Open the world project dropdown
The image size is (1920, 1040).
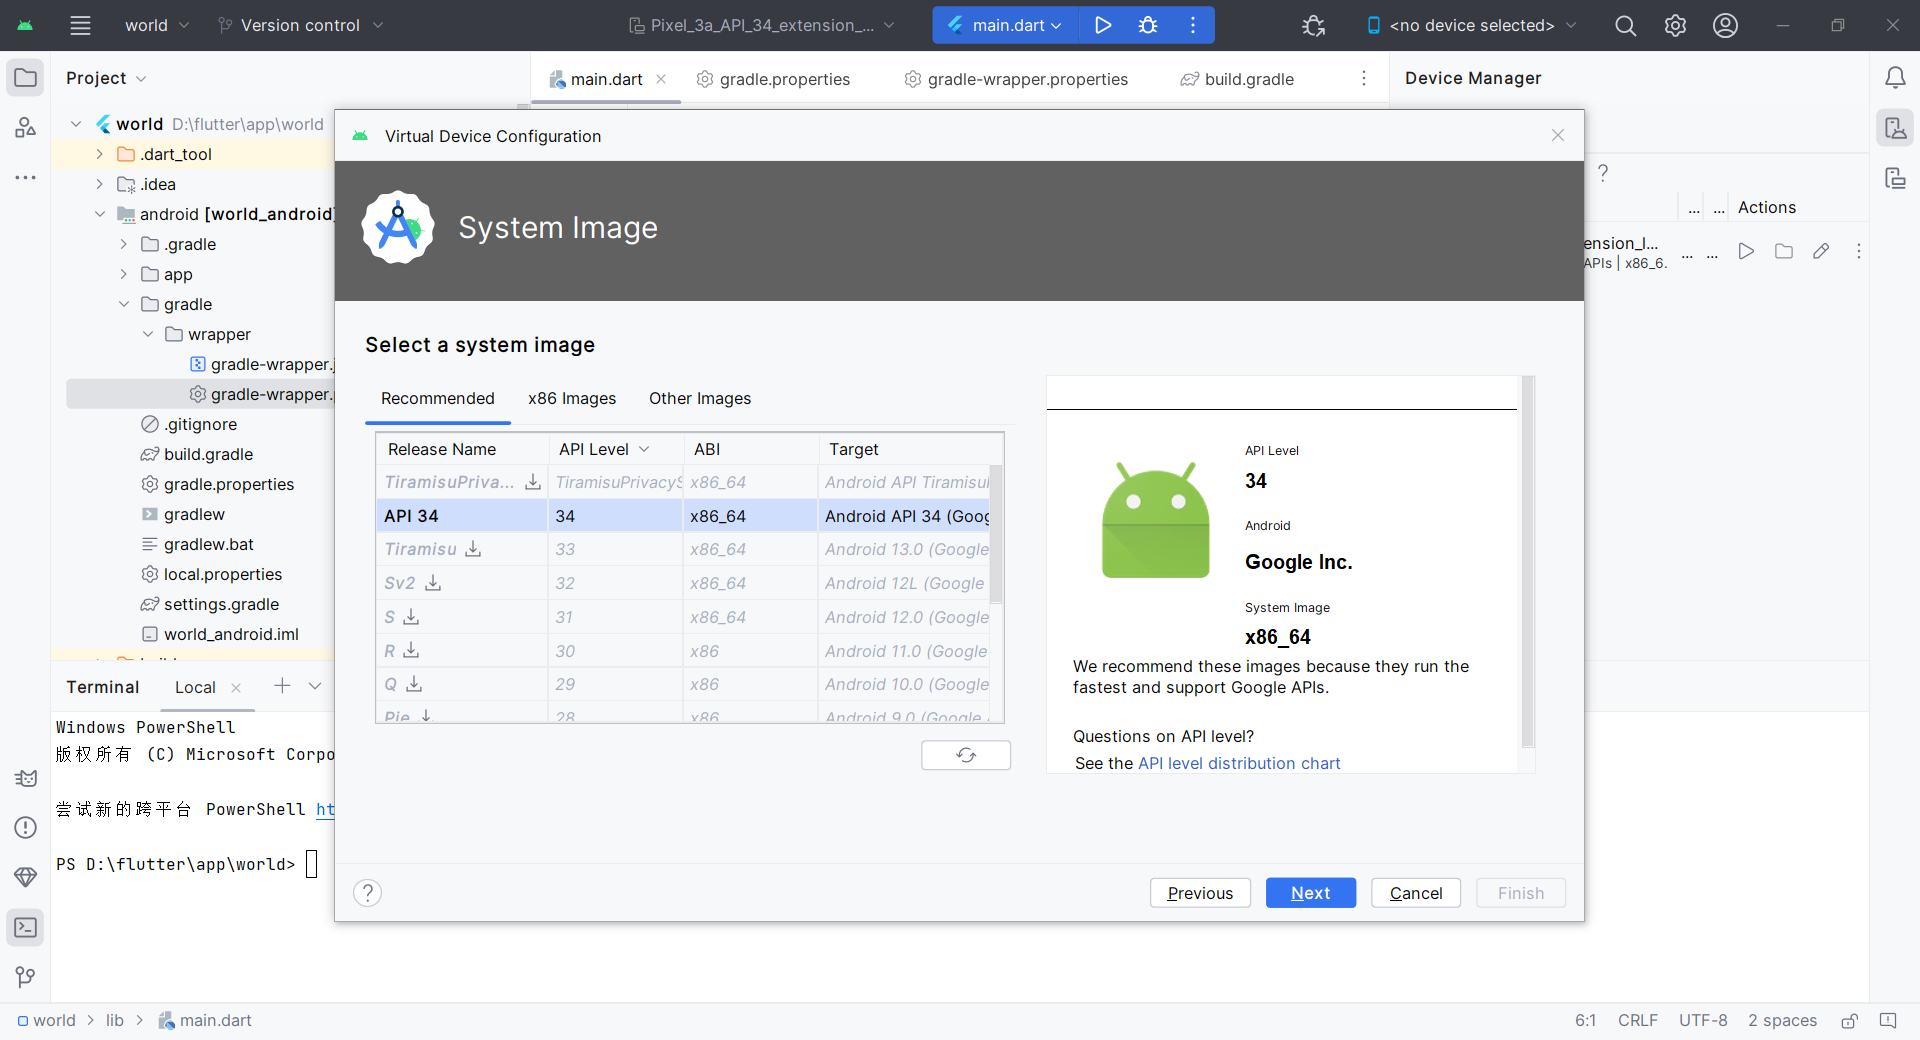pos(156,25)
